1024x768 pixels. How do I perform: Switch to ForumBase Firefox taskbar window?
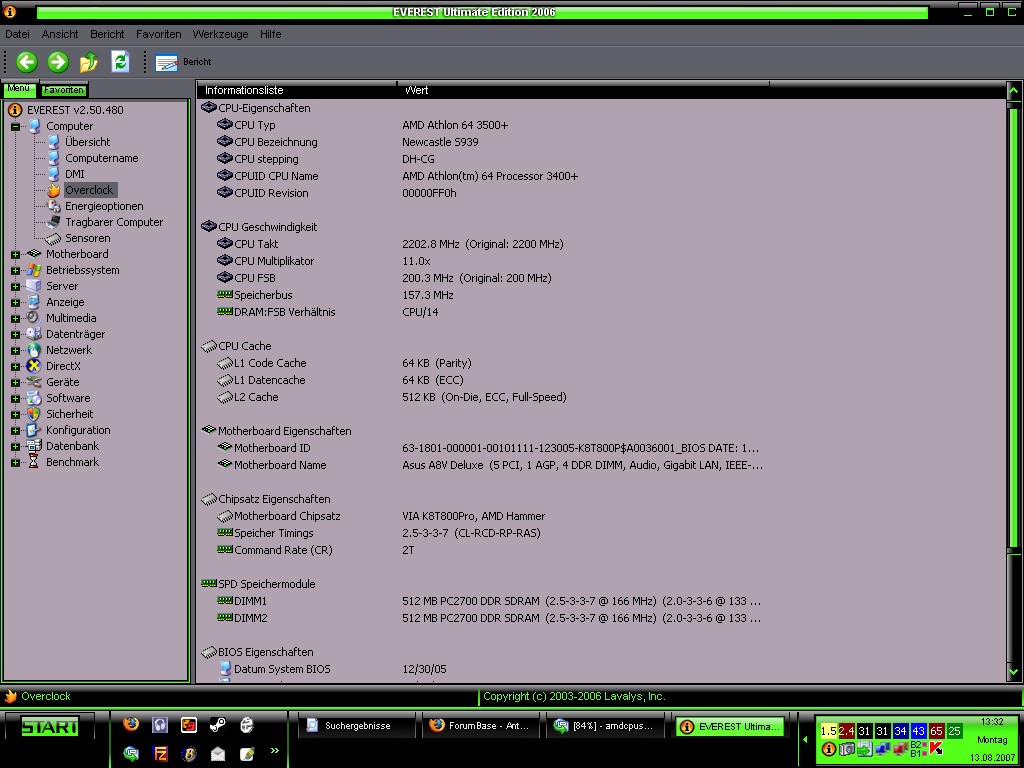pyautogui.click(x=481, y=726)
